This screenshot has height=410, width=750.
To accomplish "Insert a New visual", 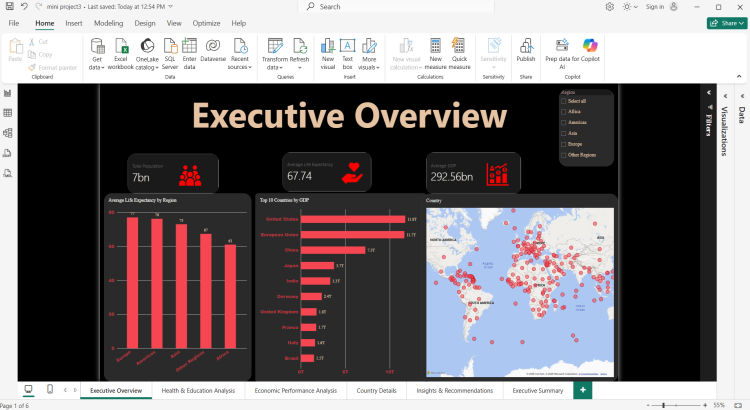I will [x=328, y=54].
